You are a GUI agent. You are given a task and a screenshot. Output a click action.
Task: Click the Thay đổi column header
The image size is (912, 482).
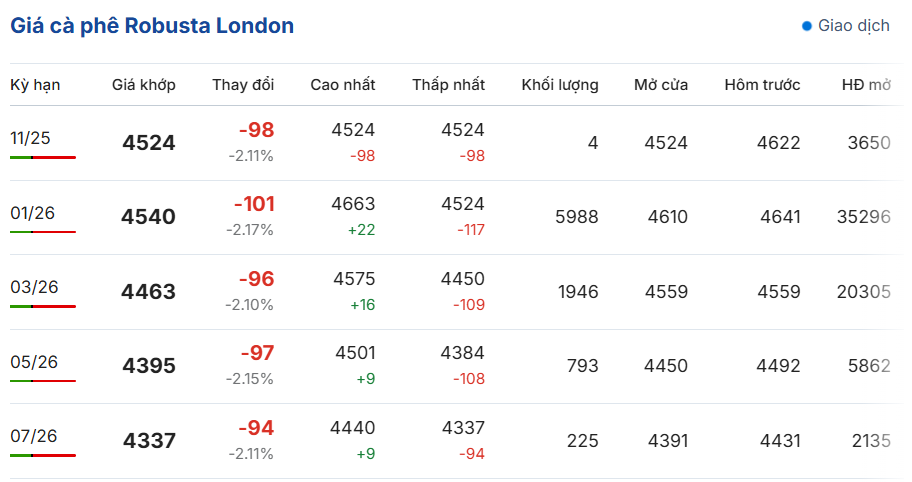pos(242,85)
